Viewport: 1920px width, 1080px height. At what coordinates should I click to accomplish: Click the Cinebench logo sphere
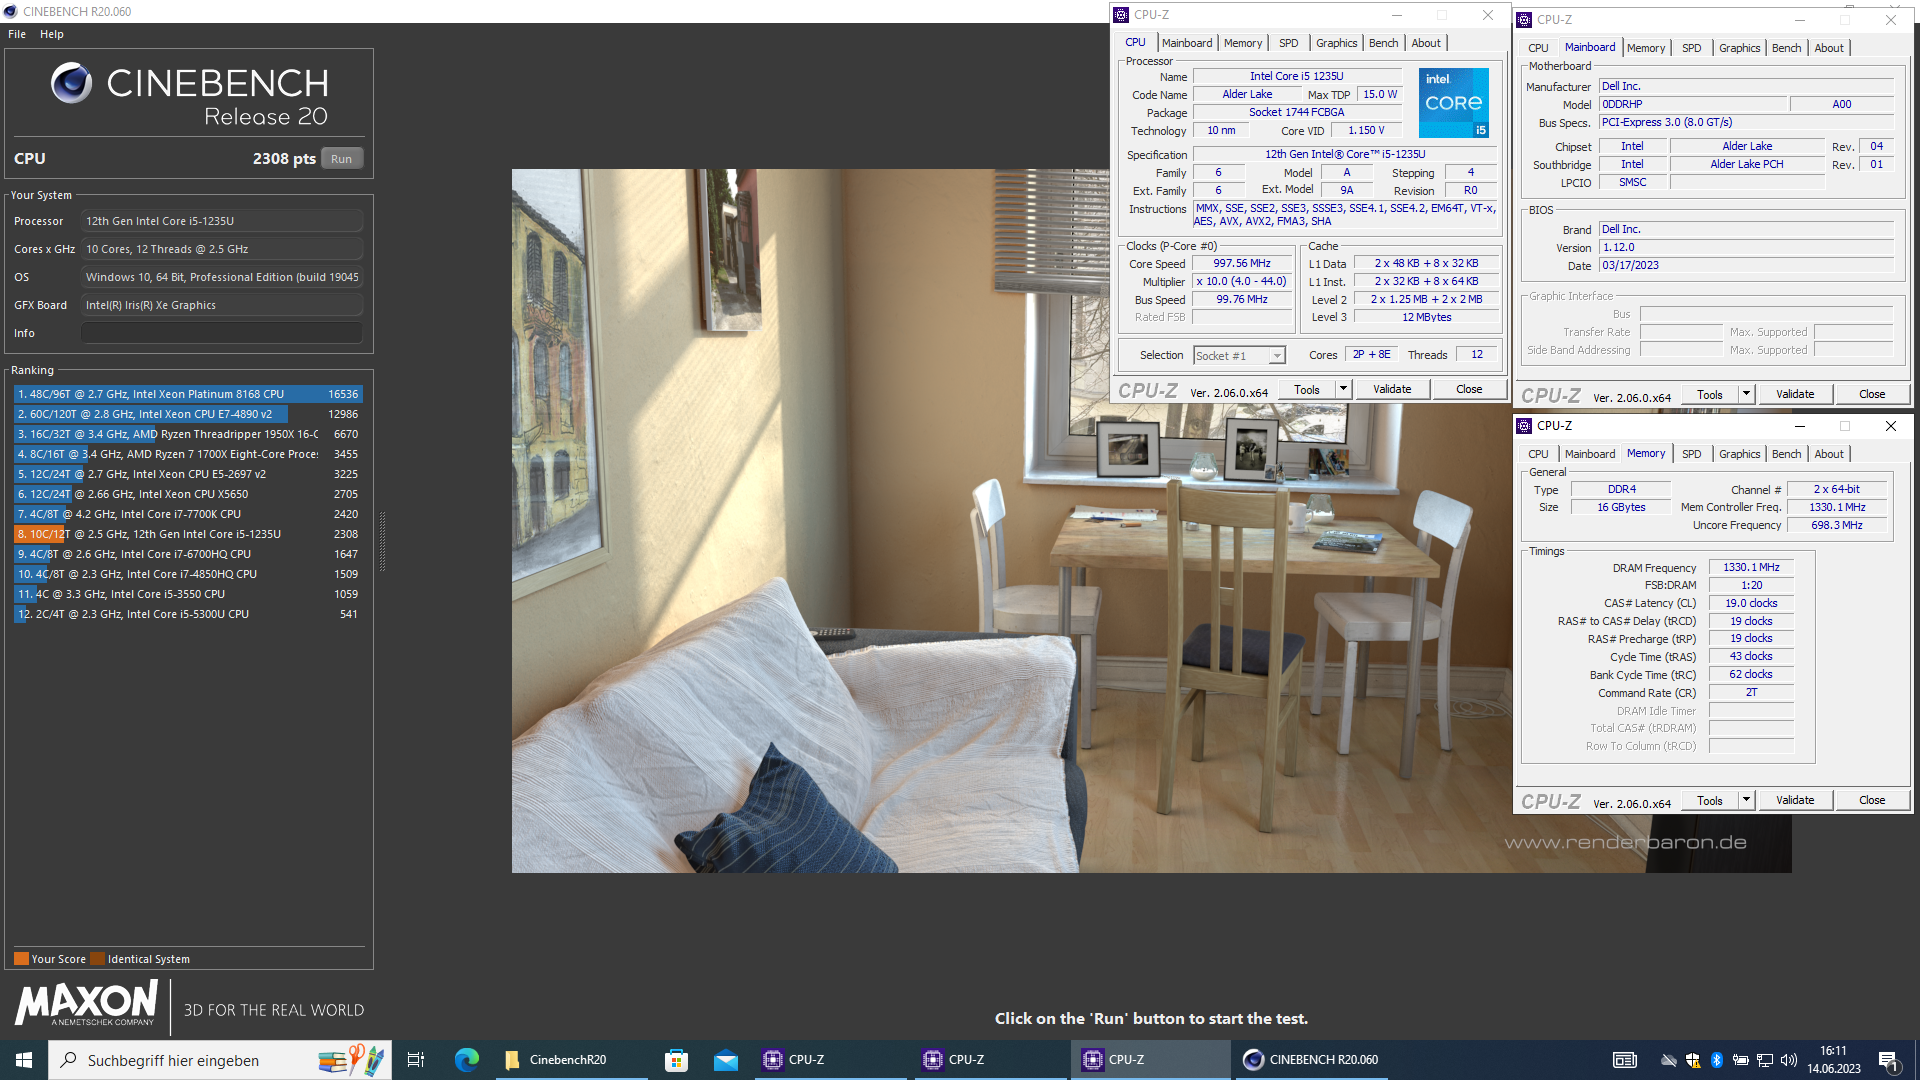coord(71,83)
